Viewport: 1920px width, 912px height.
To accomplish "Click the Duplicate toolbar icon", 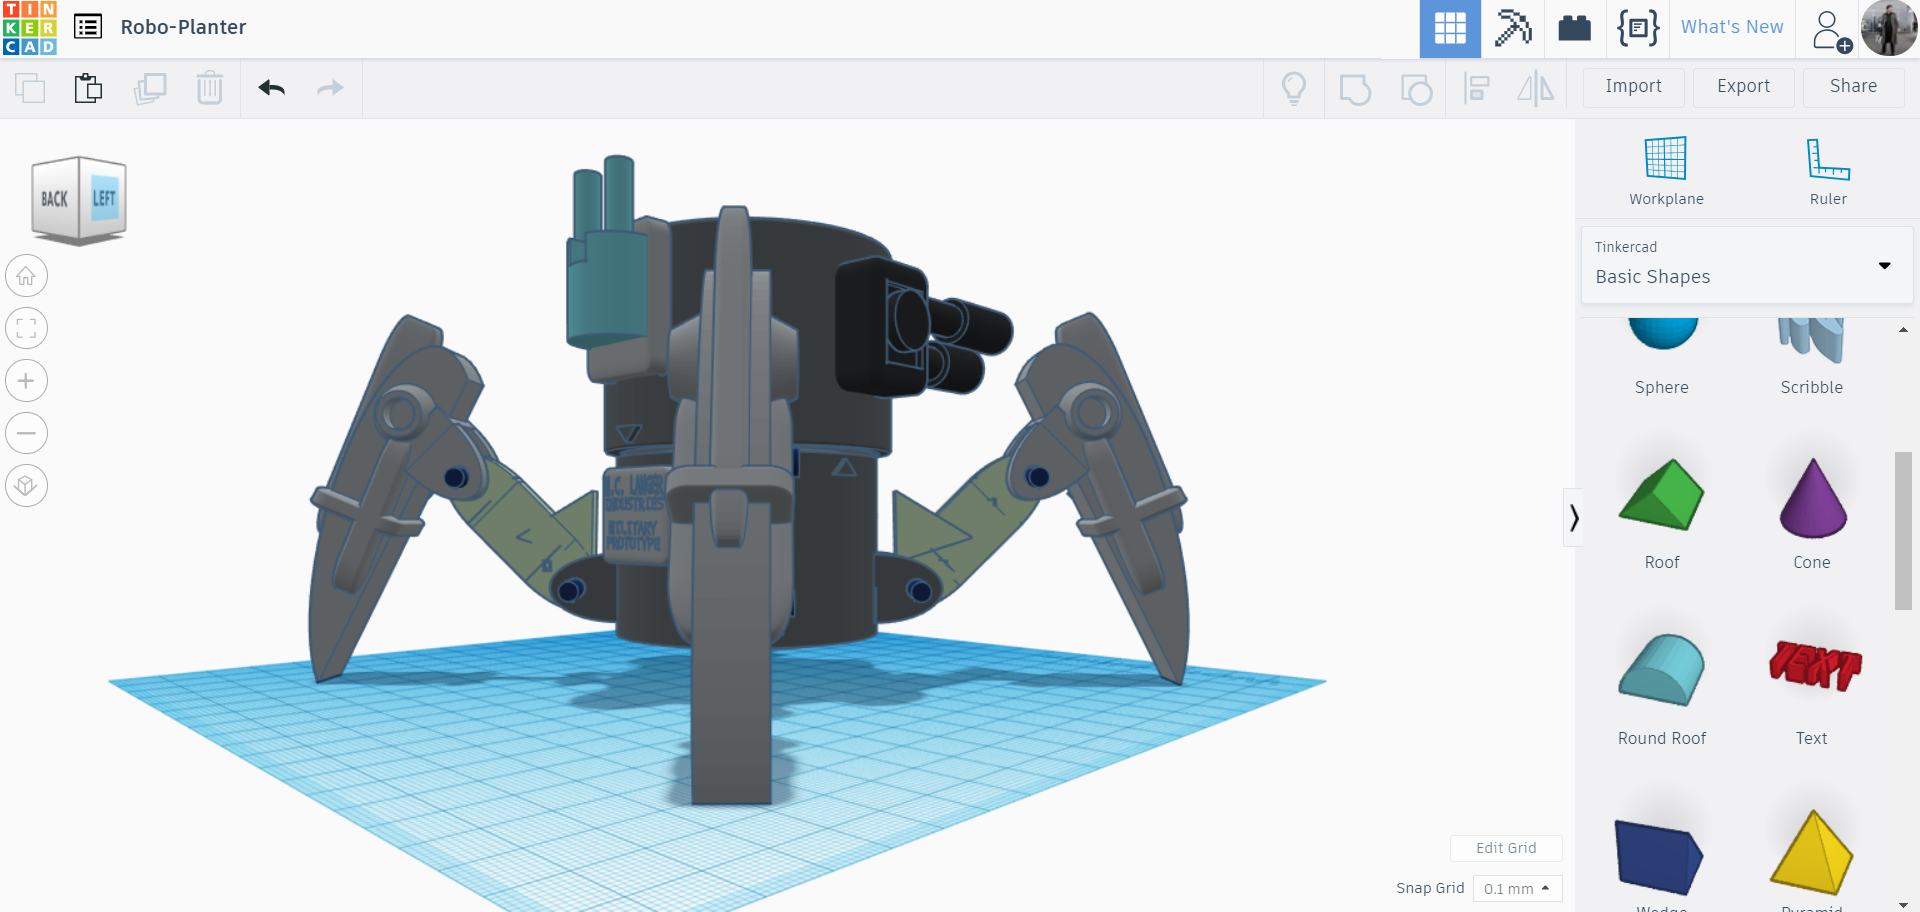I will (150, 88).
